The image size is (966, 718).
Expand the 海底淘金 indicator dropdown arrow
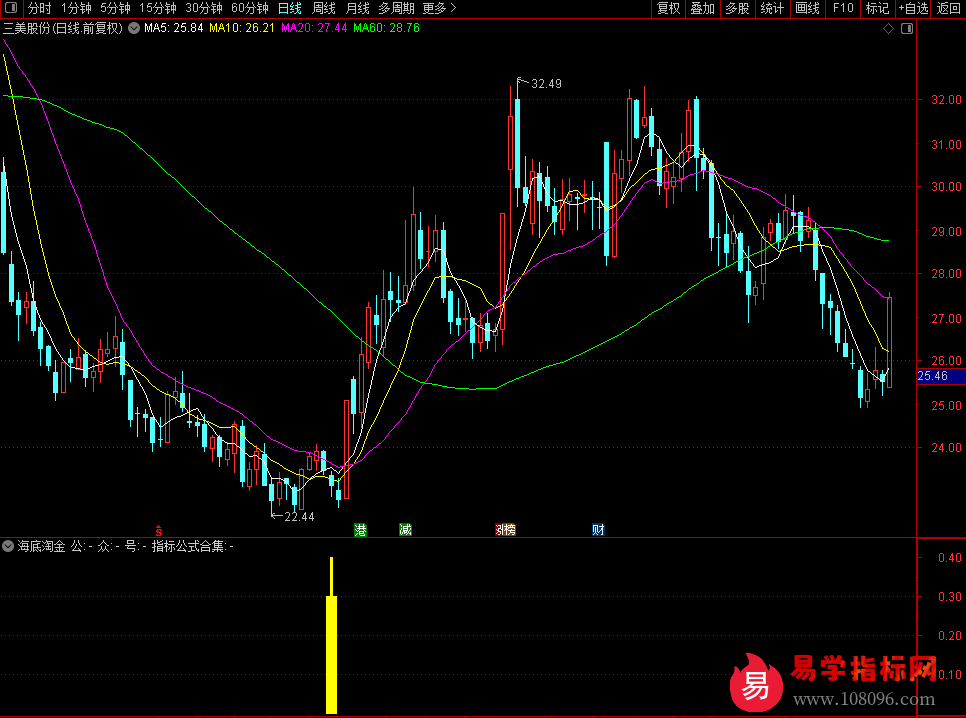[9, 547]
